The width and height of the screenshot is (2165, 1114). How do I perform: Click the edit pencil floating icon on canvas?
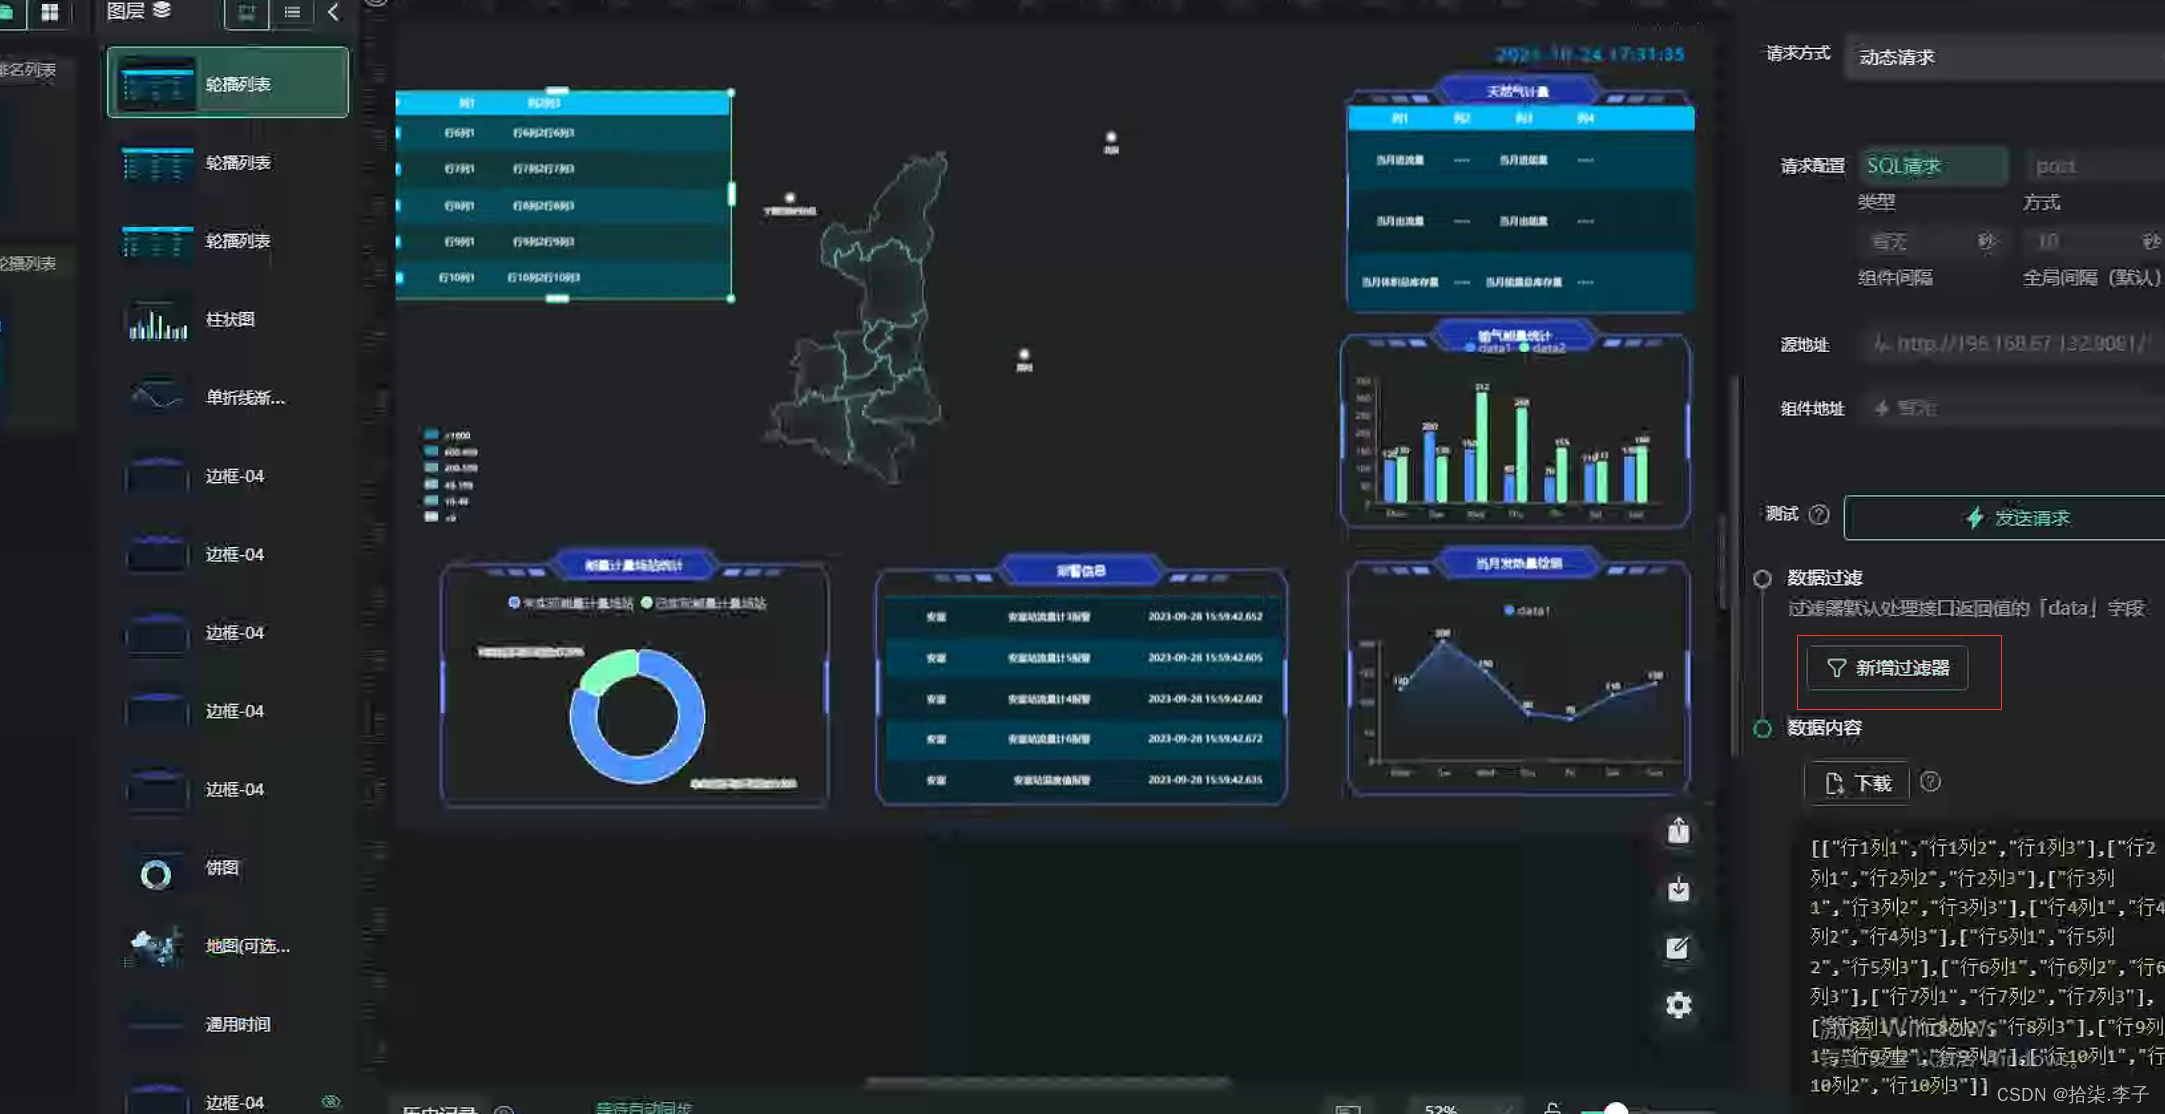pyautogui.click(x=1678, y=947)
